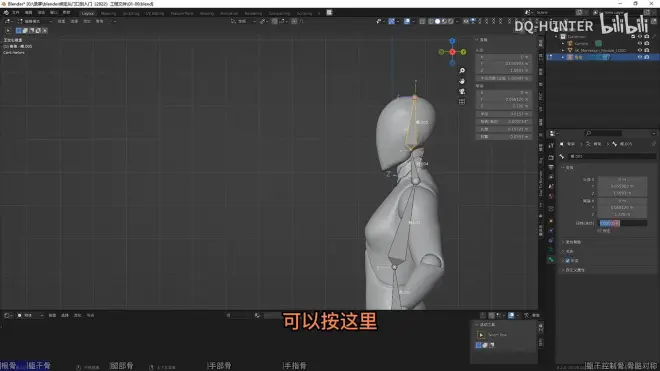Expand the SK_Mannequin_Female_LOD0 outliner row

tap(563, 50)
